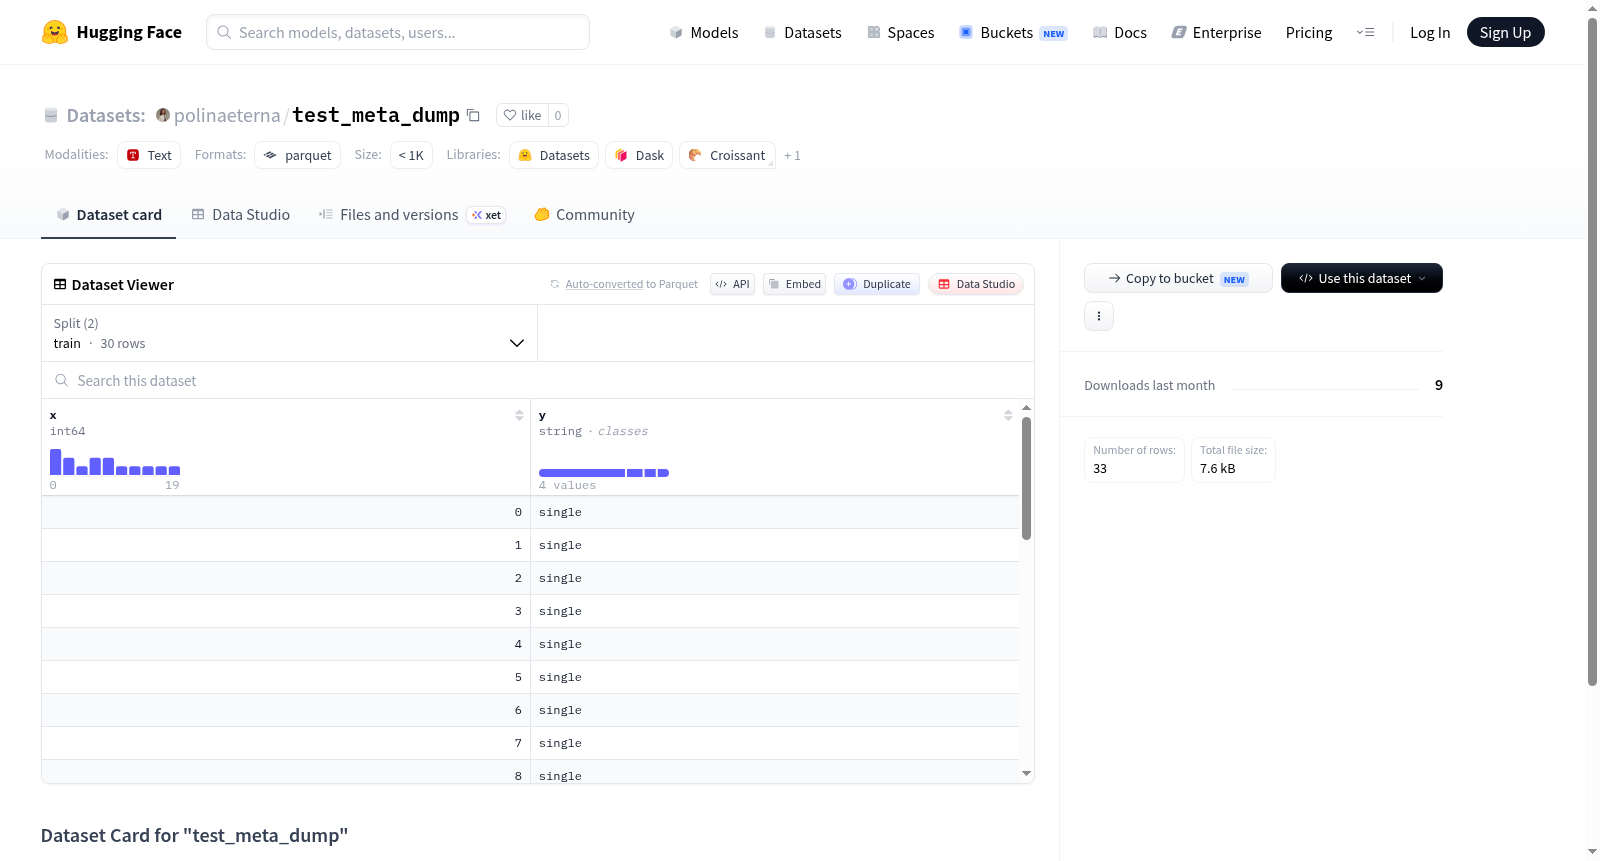Open the polinaeterna user profile link
The image size is (1600, 861).
coord(227,115)
